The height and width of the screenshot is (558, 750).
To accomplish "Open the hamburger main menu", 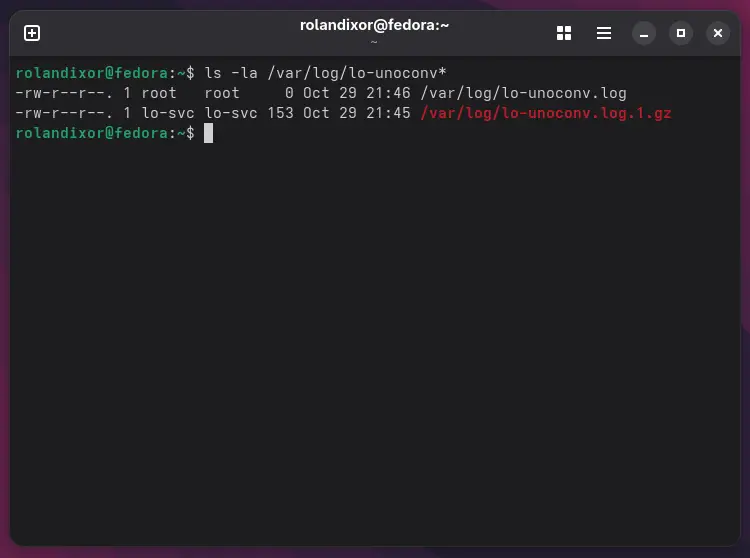I will click(x=604, y=33).
